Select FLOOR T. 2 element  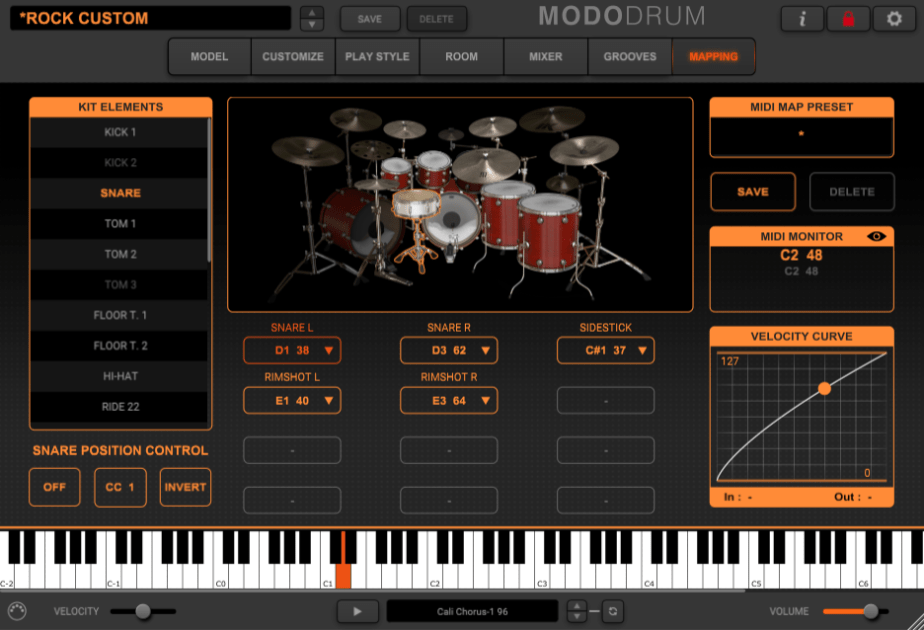tap(120, 345)
